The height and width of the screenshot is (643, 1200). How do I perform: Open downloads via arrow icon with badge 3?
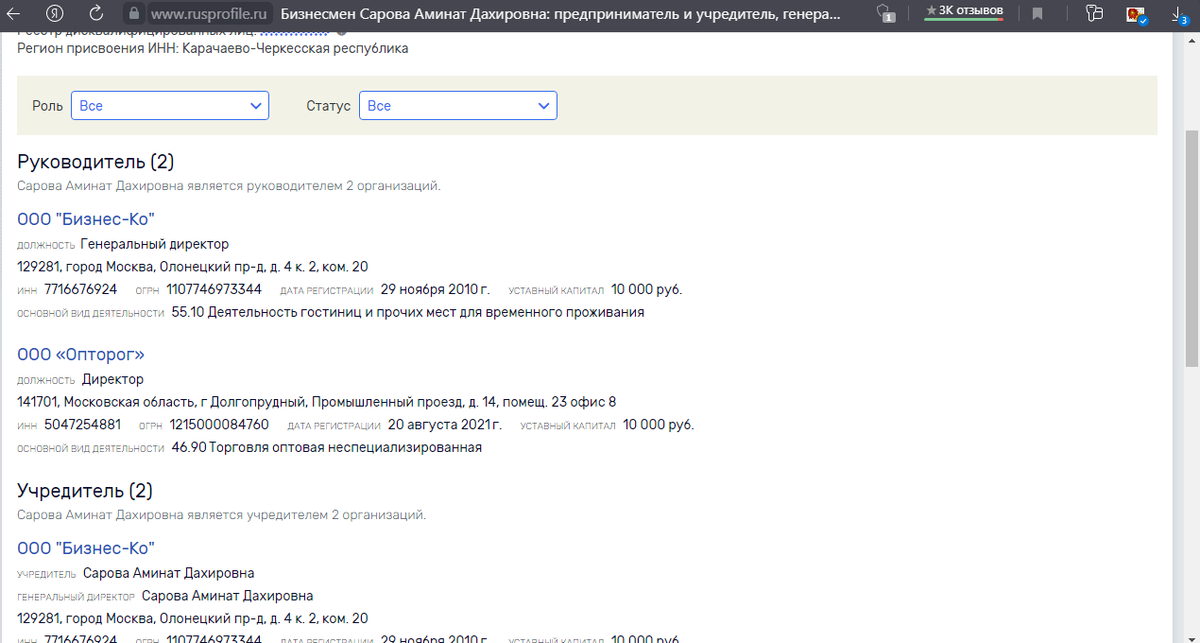[x=1178, y=13]
